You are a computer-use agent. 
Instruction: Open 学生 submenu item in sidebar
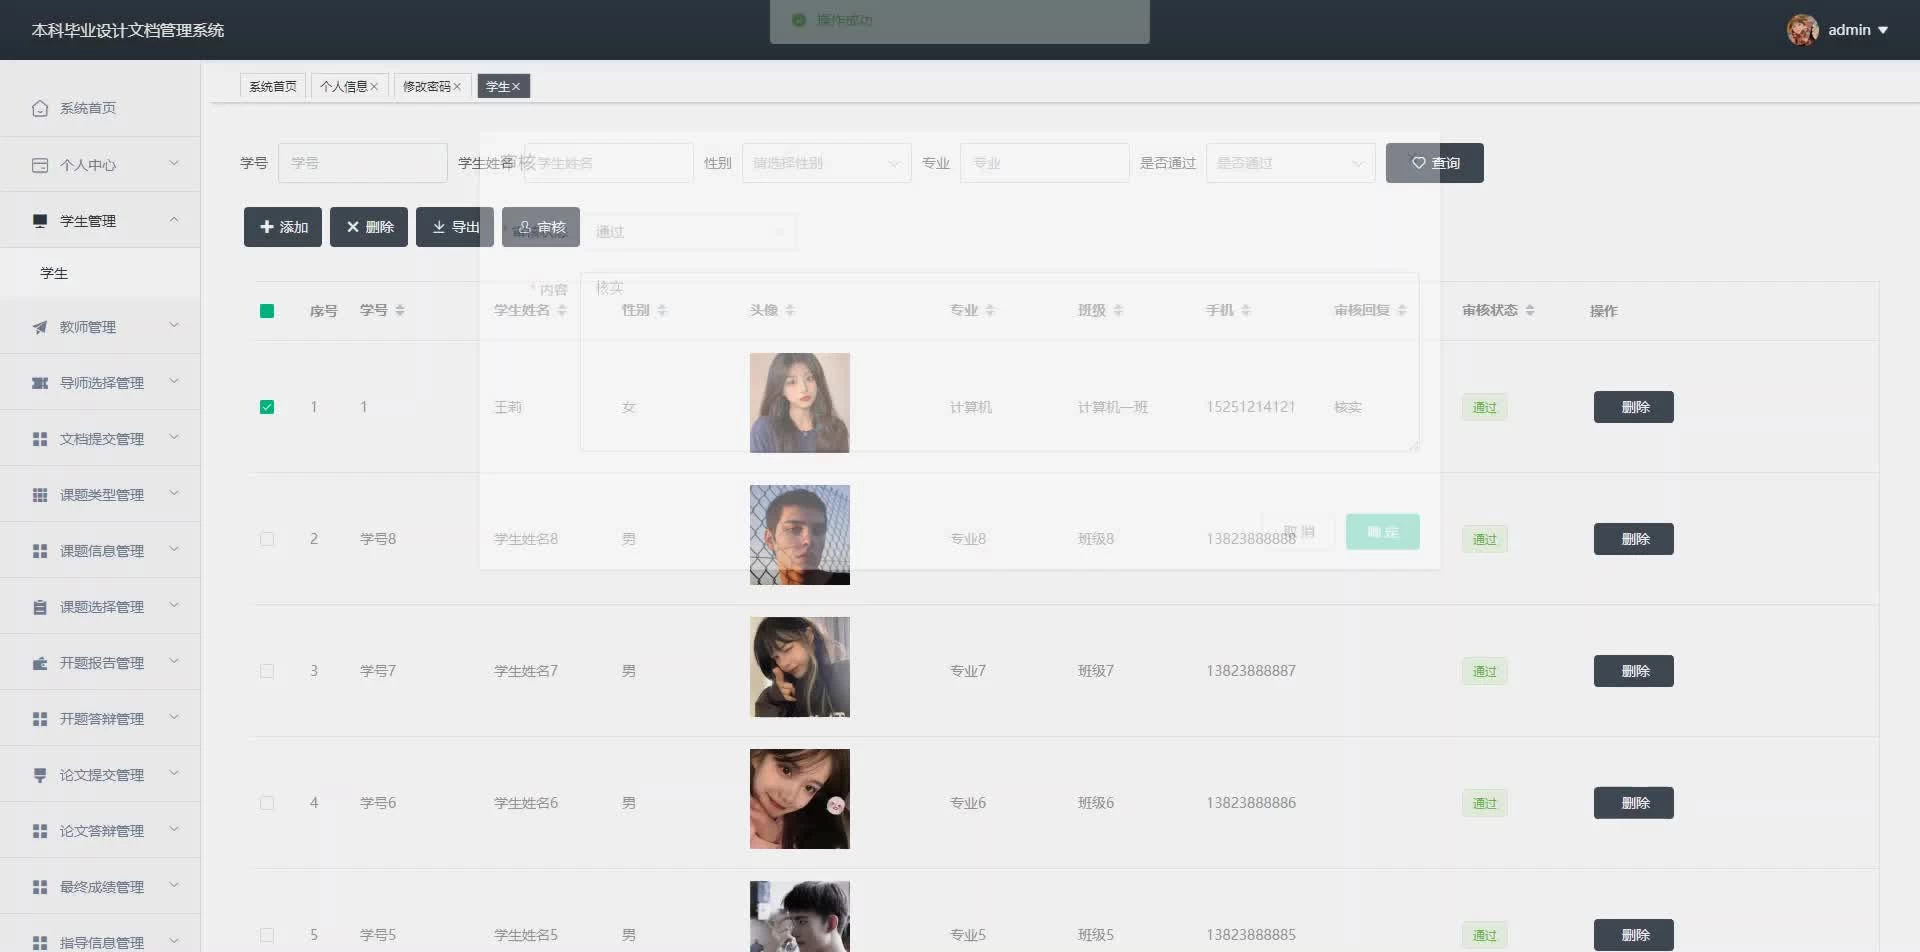coord(100,273)
